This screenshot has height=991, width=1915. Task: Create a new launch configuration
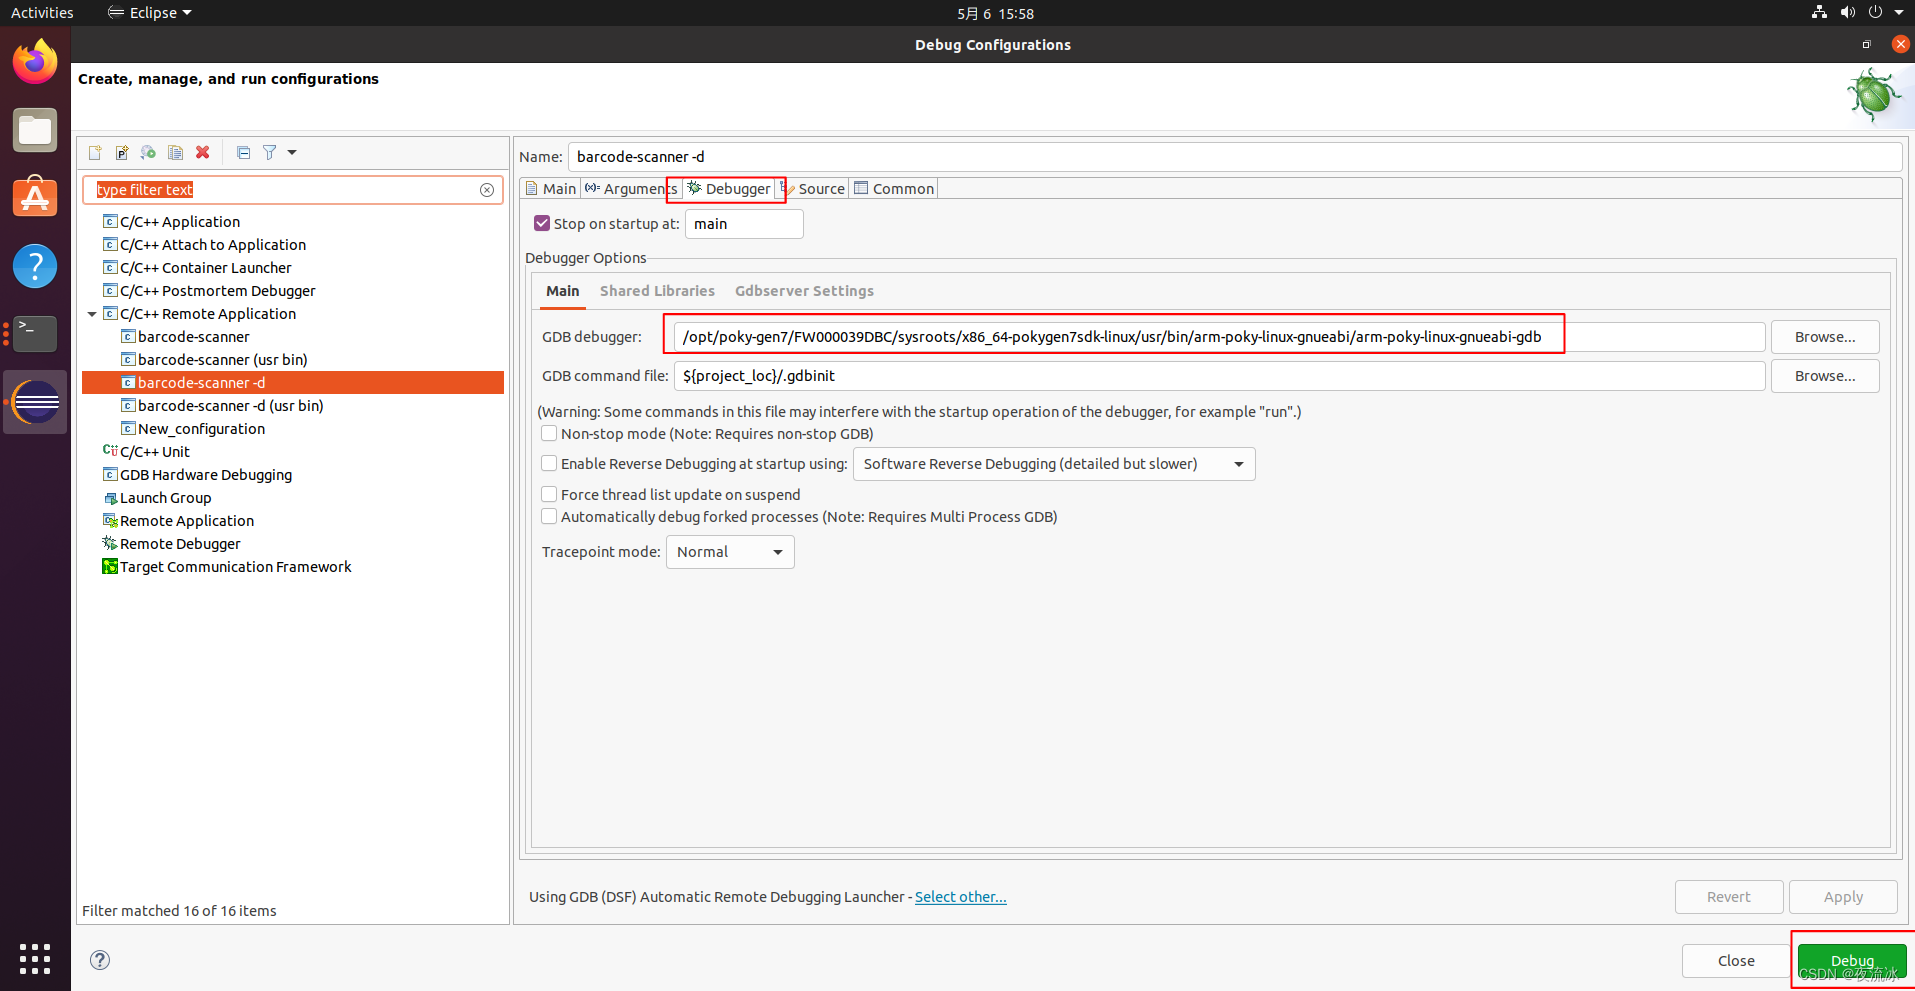point(94,152)
